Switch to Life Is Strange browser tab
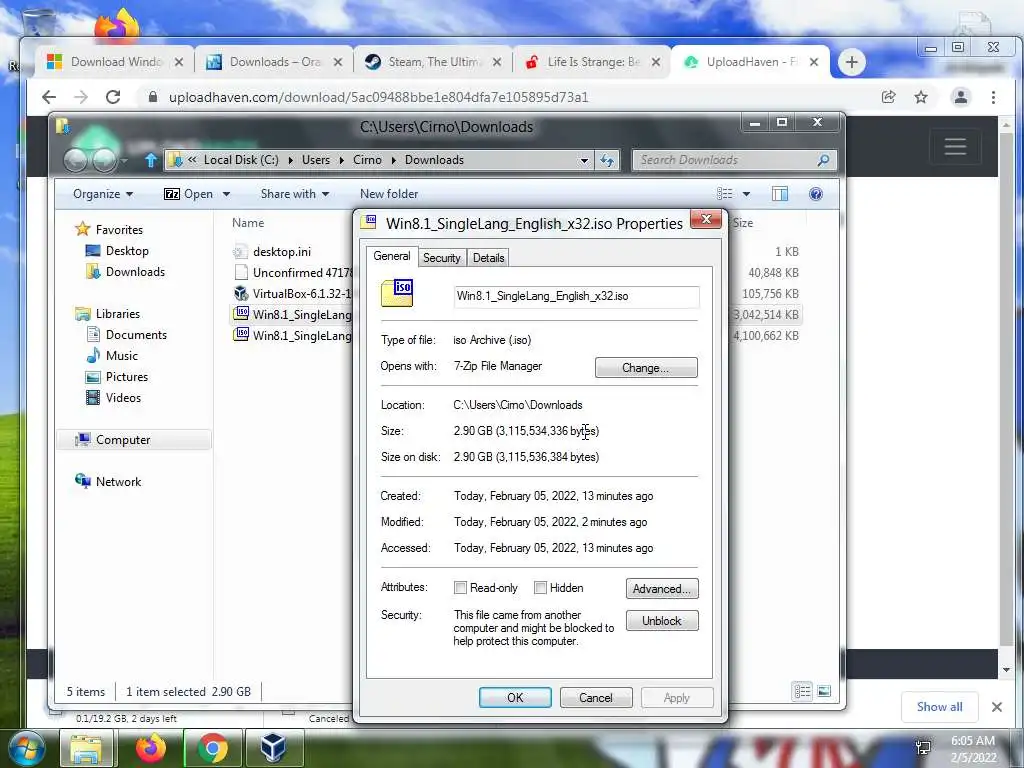 tap(592, 62)
